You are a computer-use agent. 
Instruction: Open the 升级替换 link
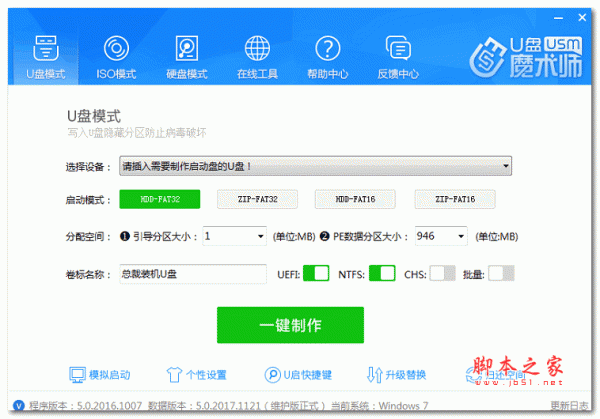click(406, 375)
